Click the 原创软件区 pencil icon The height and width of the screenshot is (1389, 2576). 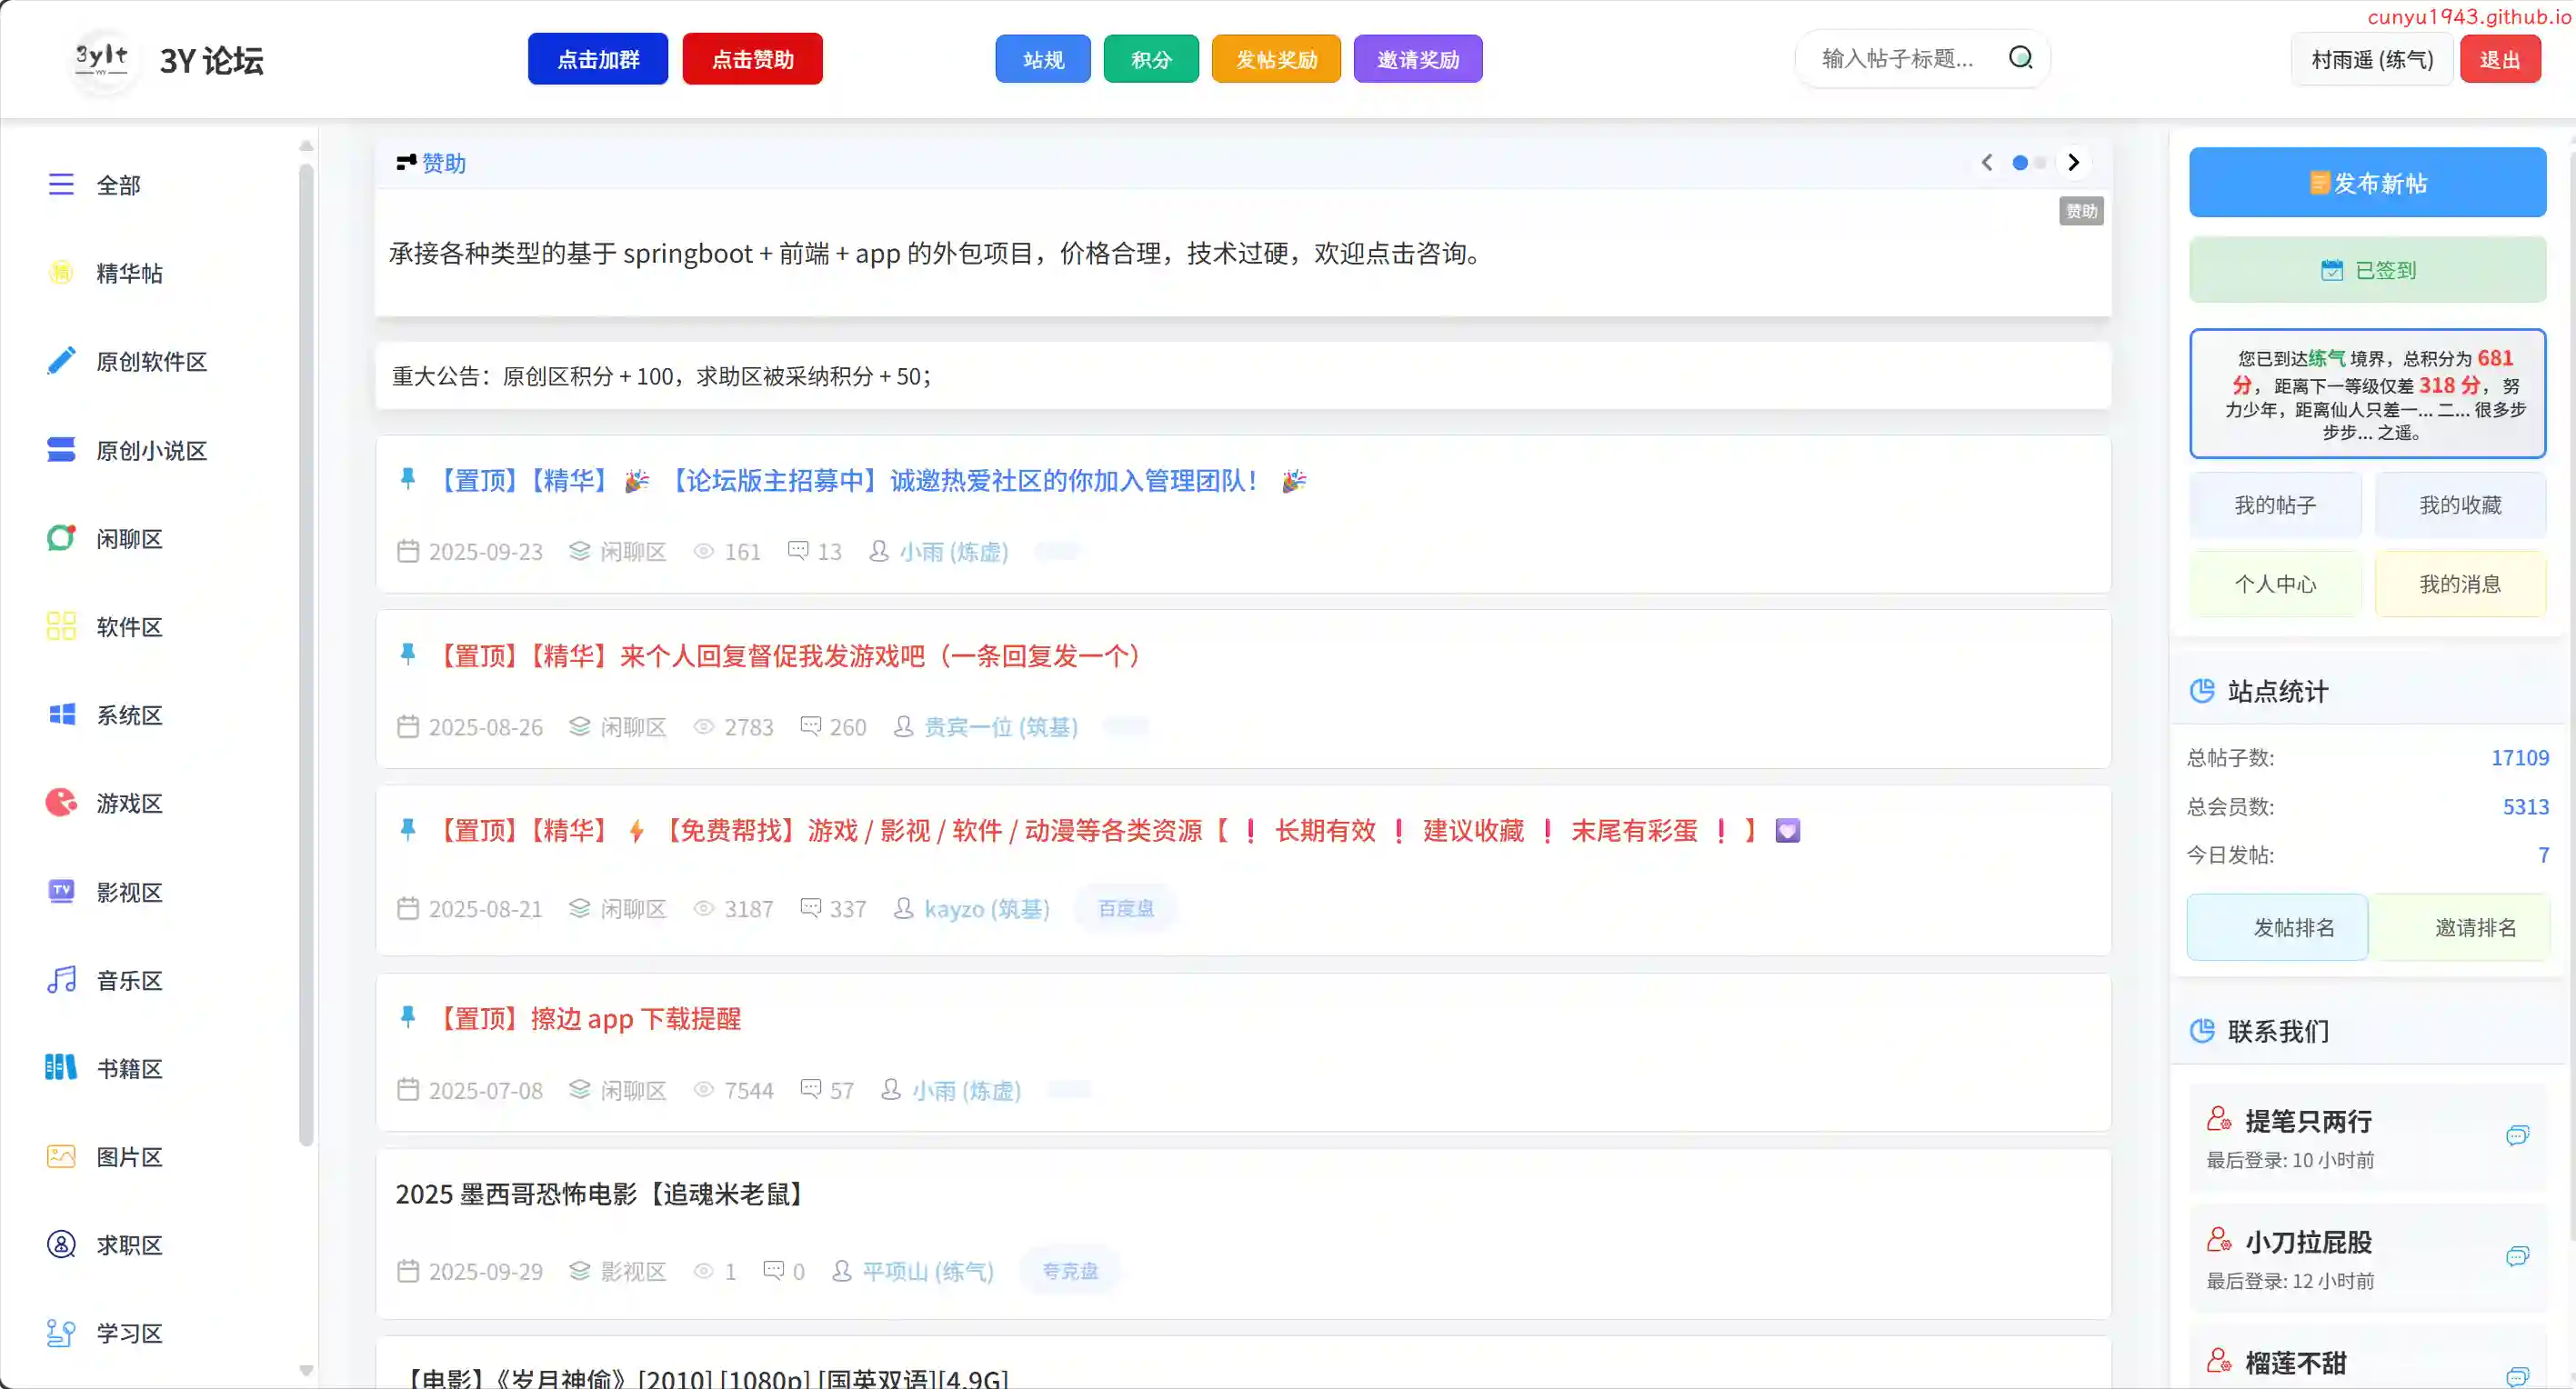click(61, 361)
